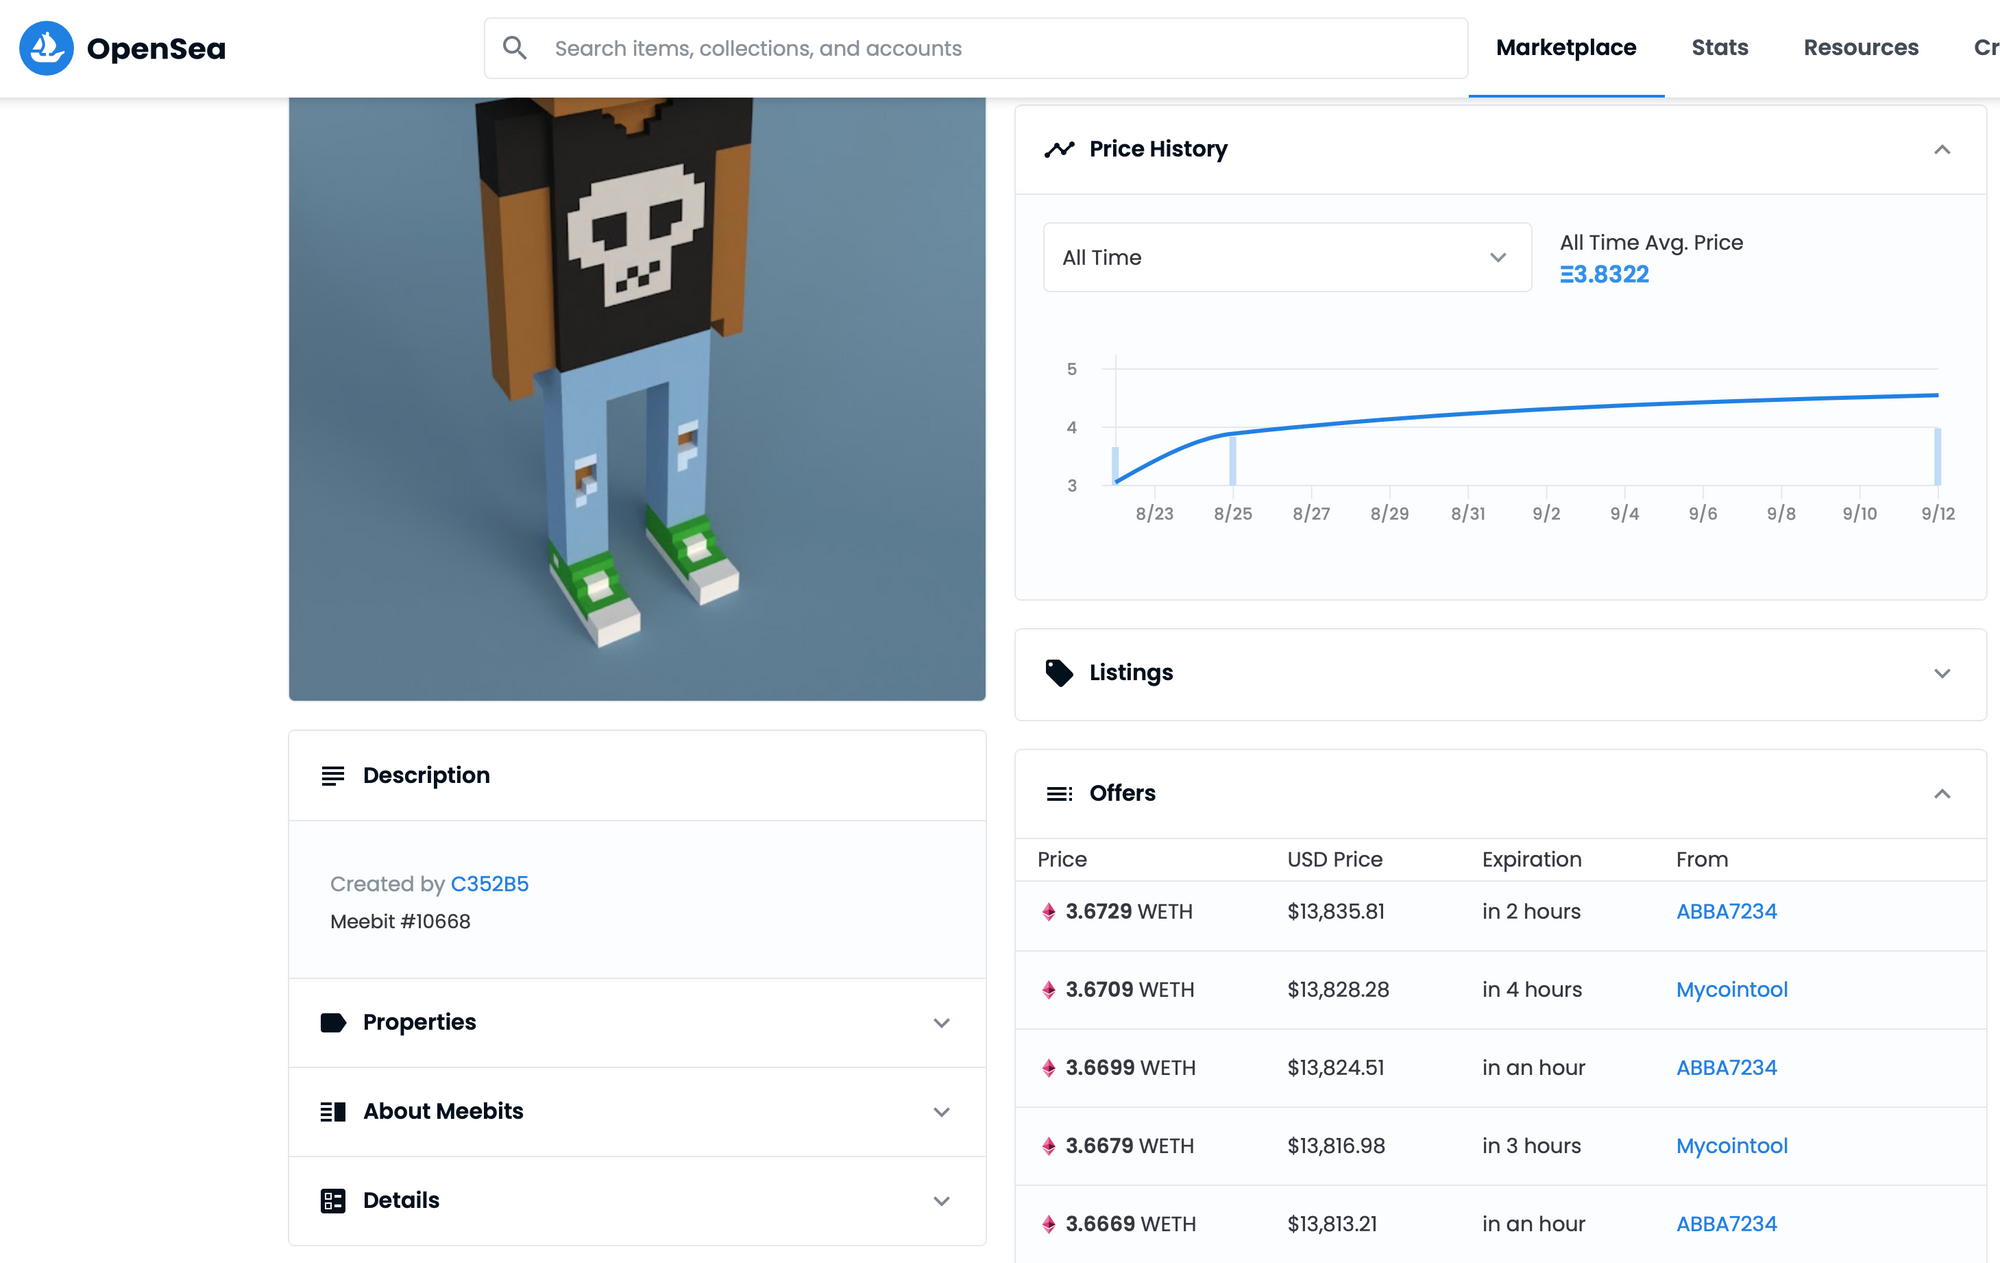Viewport: 2000px width, 1263px height.
Task: Open the Resources menu item
Action: coord(1860,48)
